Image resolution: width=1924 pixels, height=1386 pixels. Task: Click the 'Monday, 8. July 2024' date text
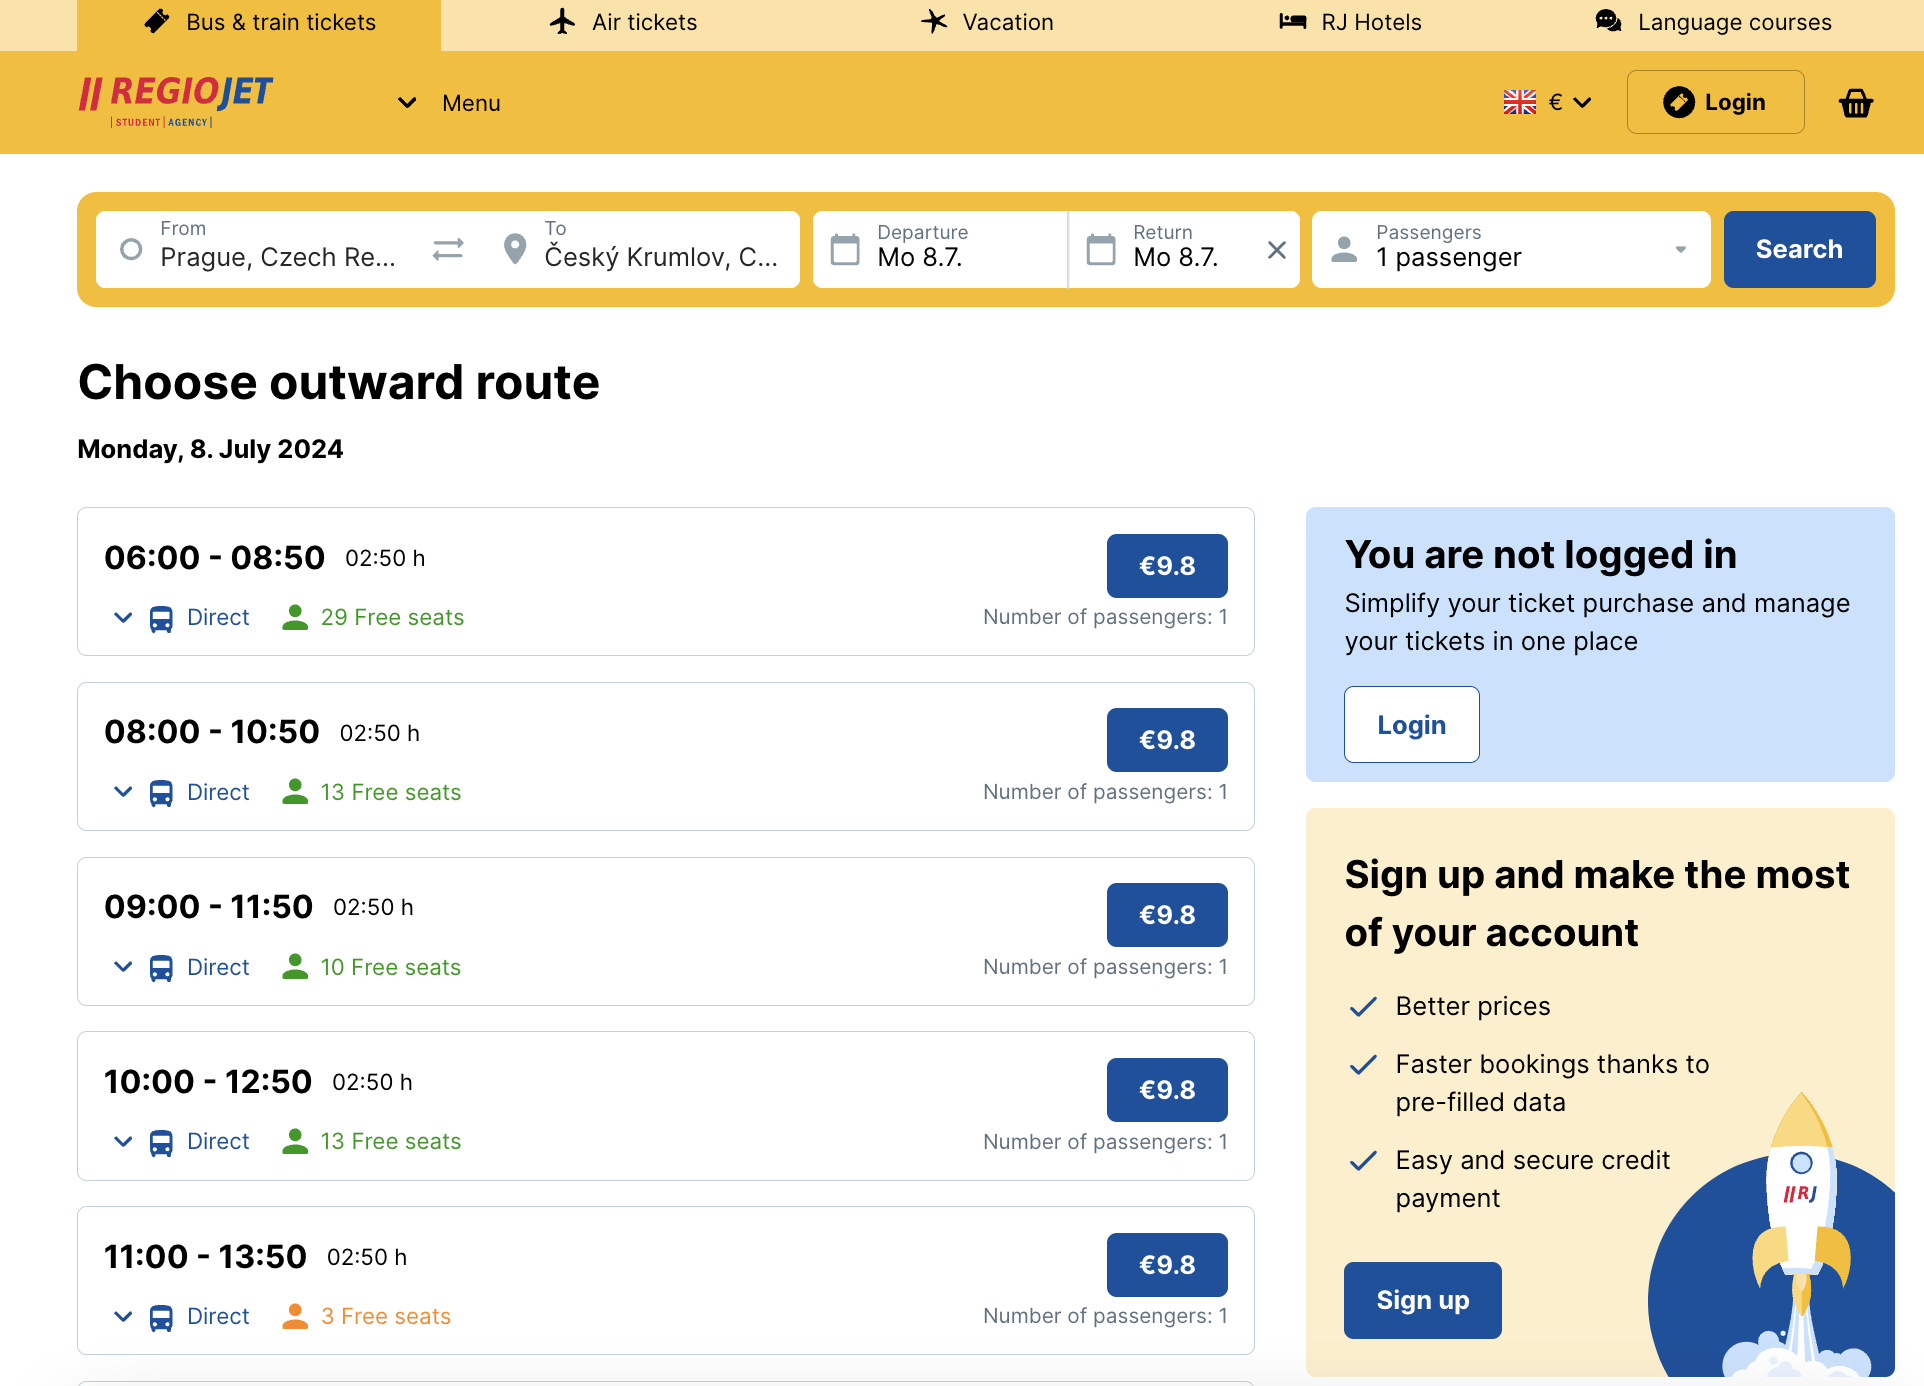pos(210,449)
